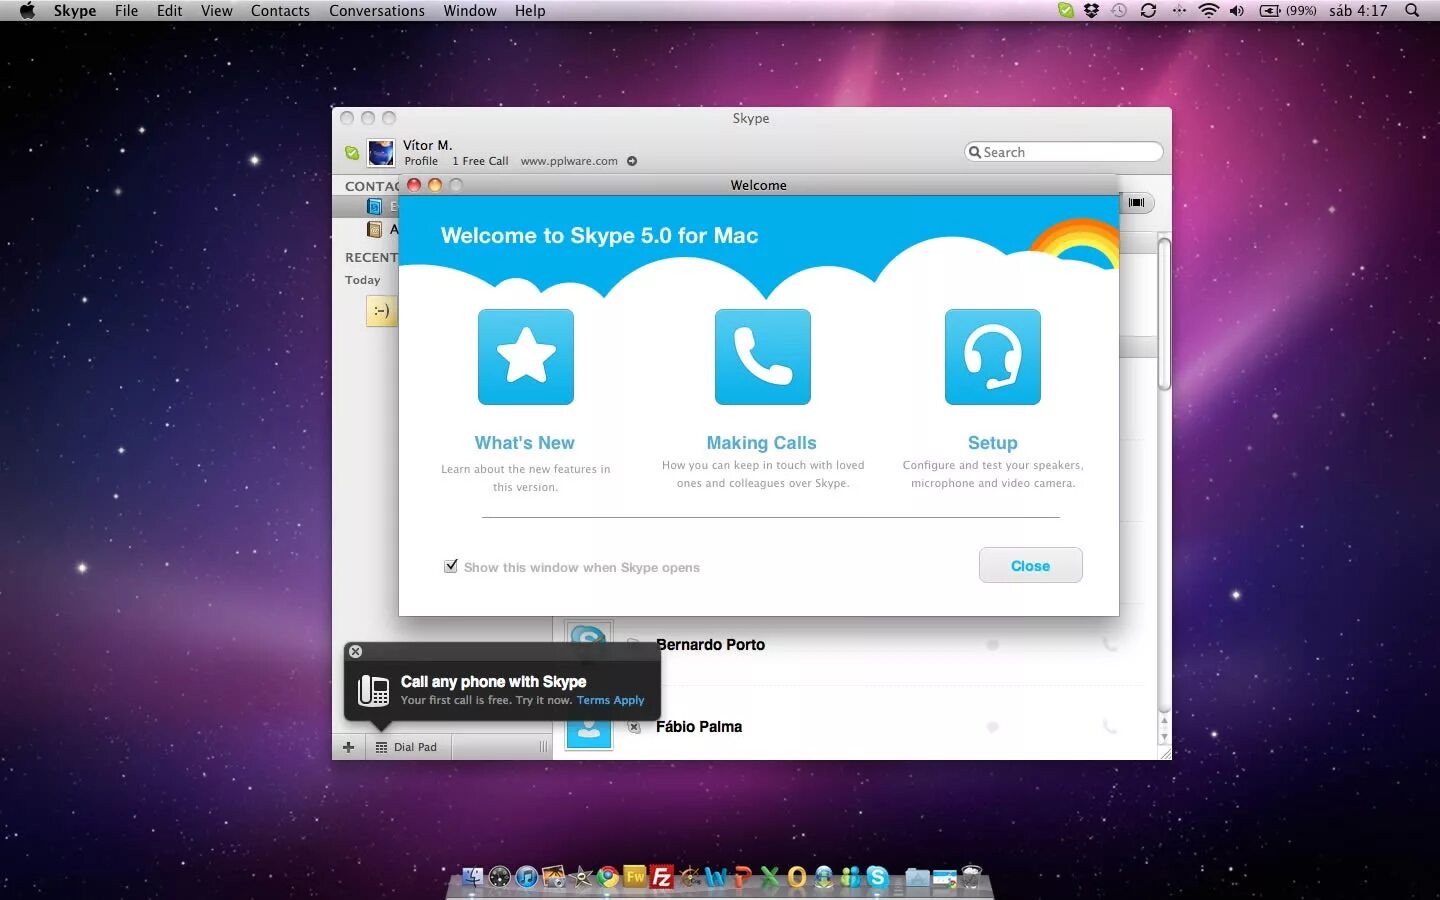The image size is (1440, 900).
Task: Open Microsoft Excel from the Dock
Action: 770,877
